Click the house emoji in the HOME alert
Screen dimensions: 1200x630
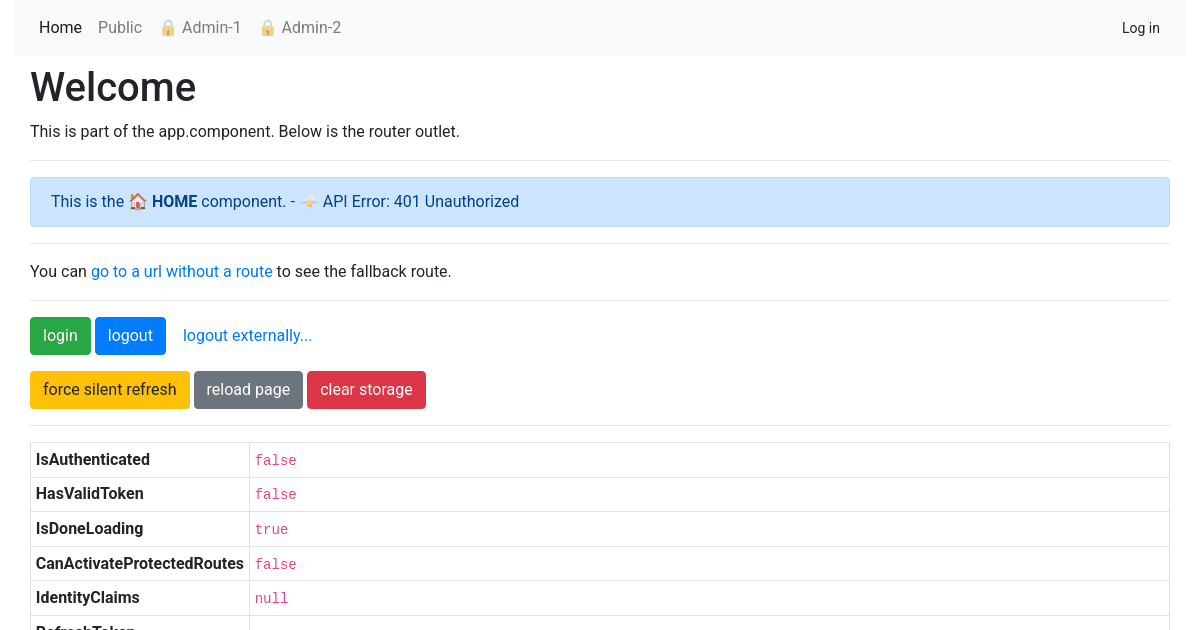137,201
